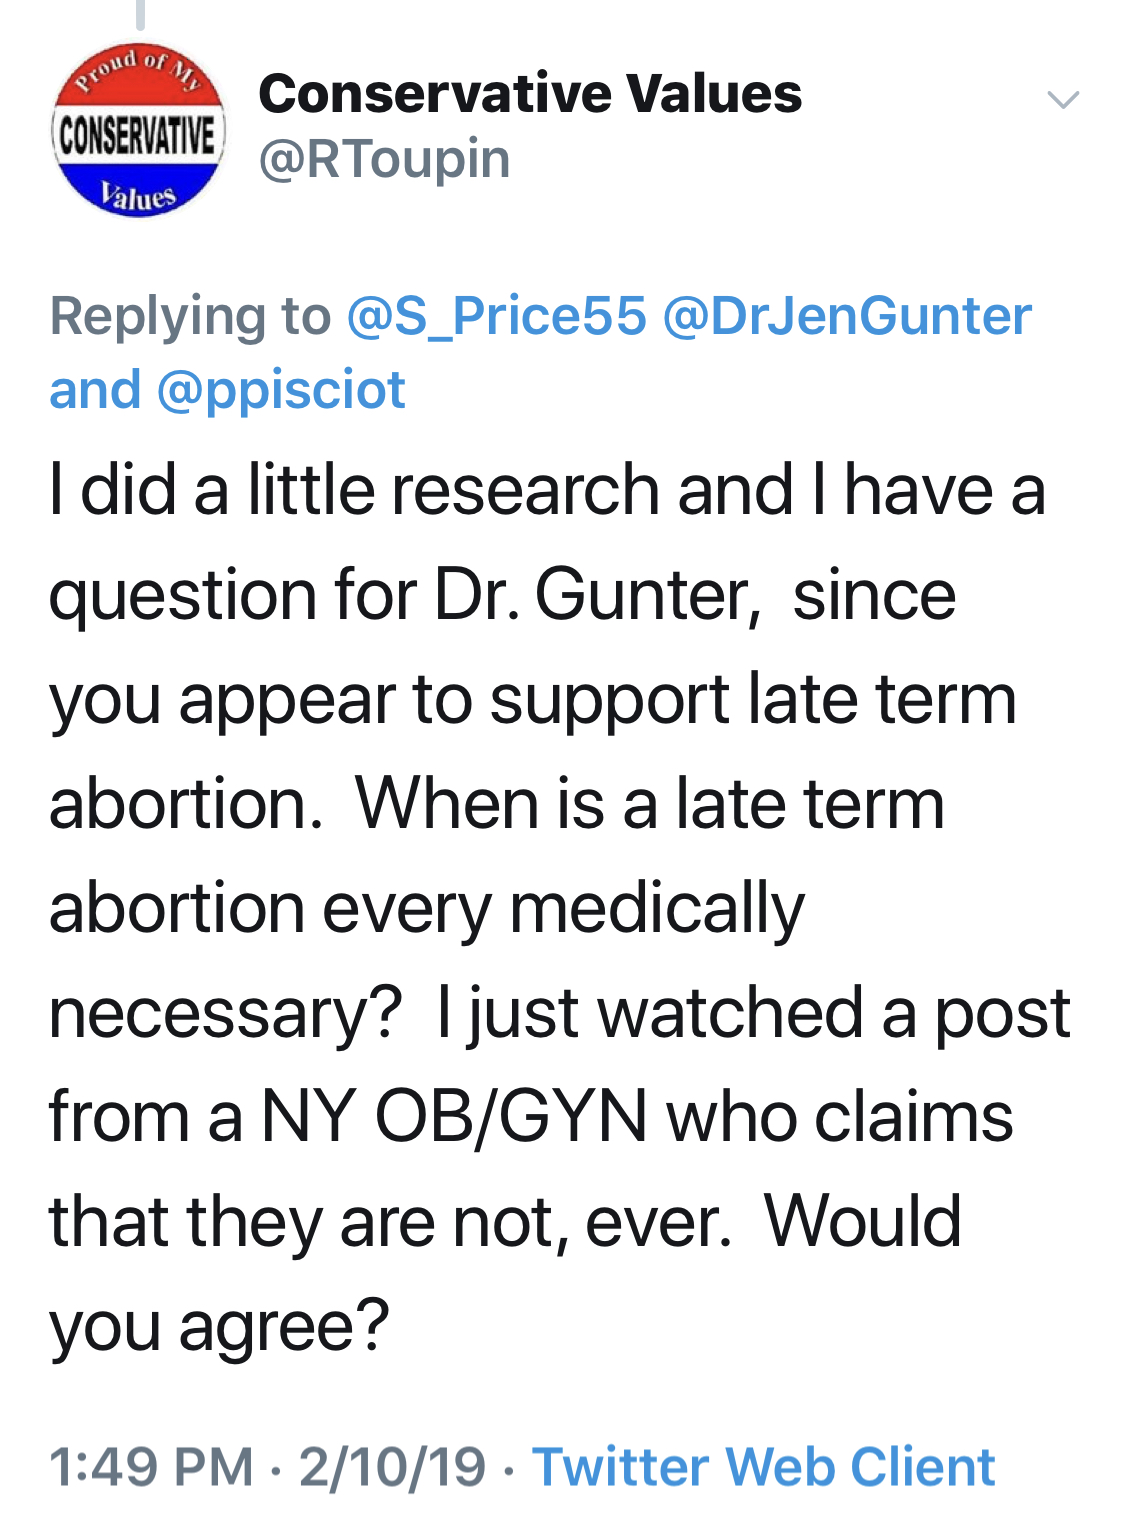Open the @RToupin handle profile

(384, 160)
